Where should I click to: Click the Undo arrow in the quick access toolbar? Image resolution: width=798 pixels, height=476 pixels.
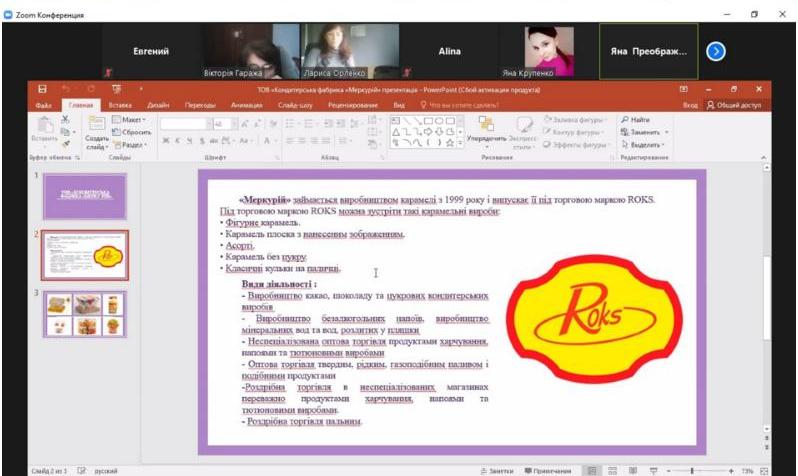[x=66, y=89]
